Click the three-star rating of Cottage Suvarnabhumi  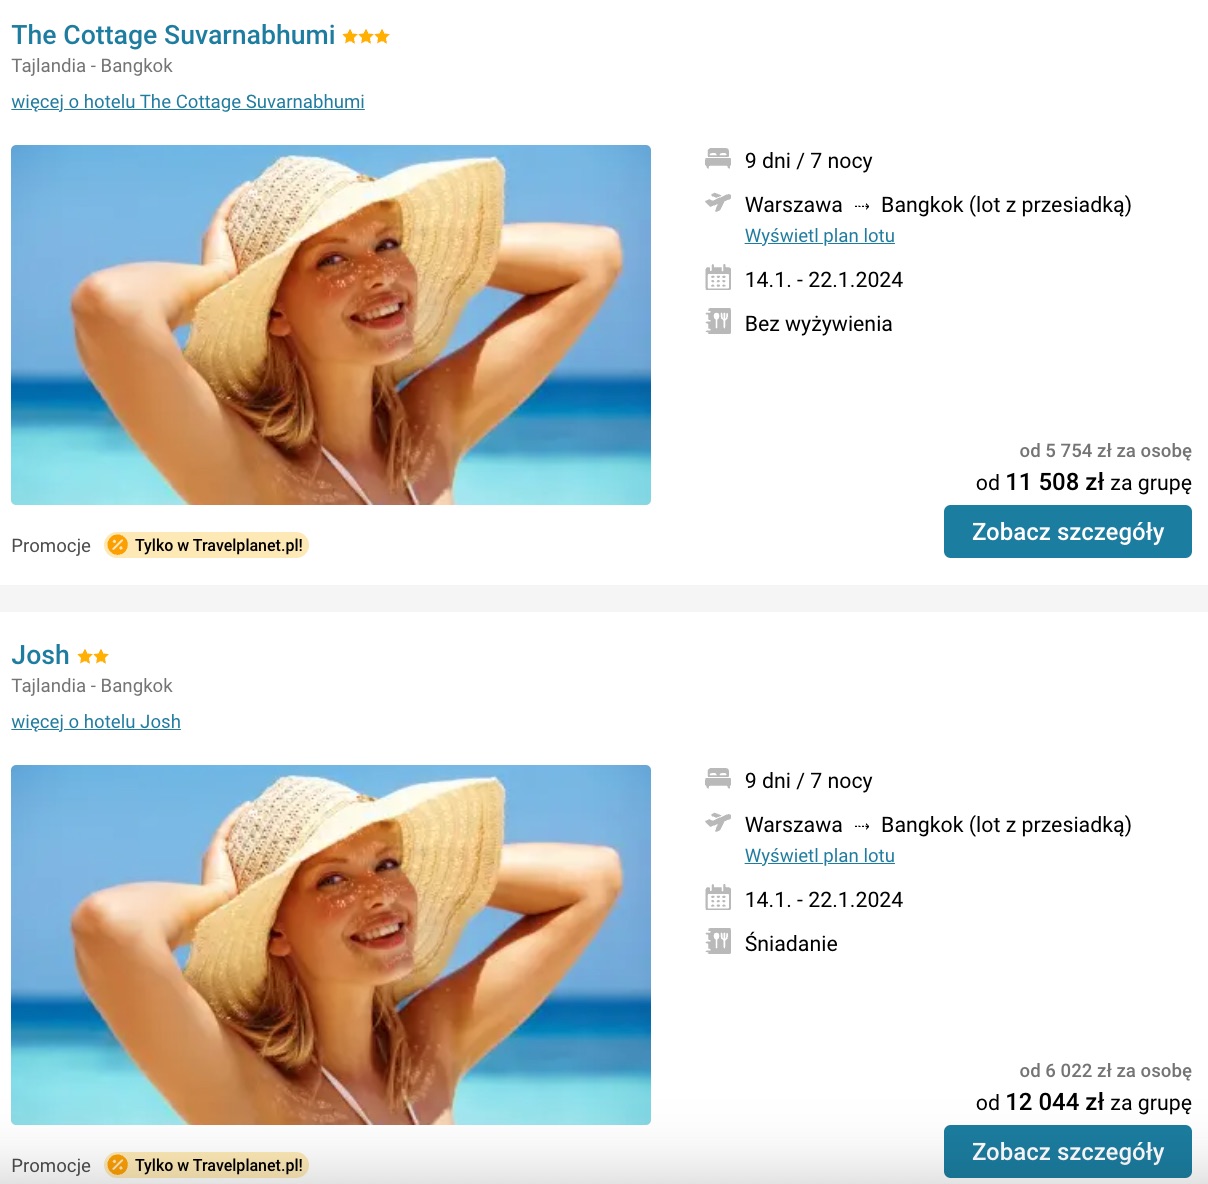tap(366, 37)
